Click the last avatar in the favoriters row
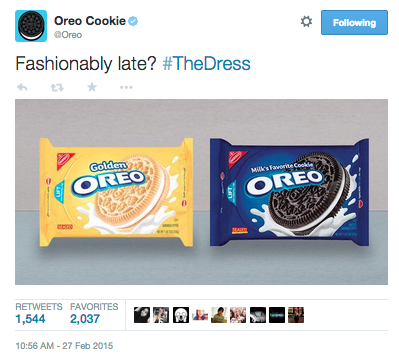The image size is (399, 360). point(296,315)
